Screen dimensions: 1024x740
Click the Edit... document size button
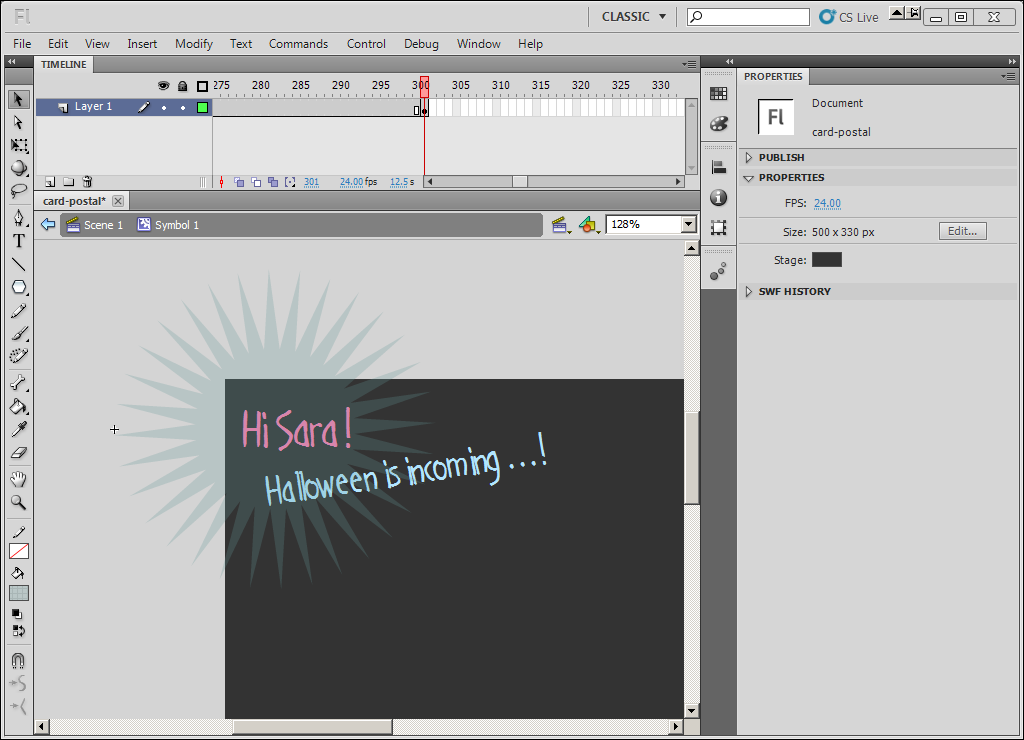coord(963,231)
